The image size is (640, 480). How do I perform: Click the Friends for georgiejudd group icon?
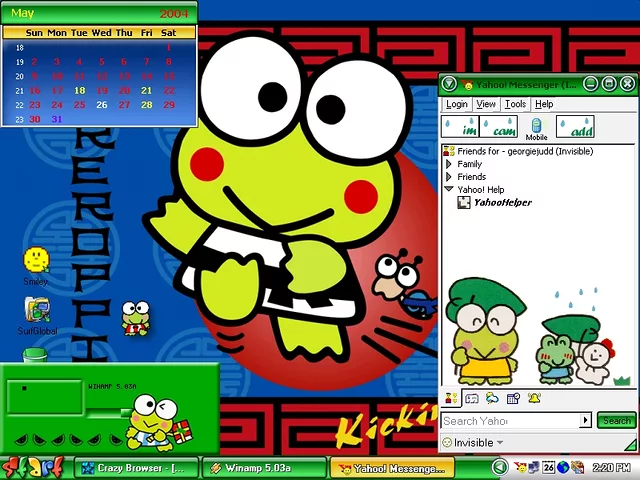coord(449,151)
